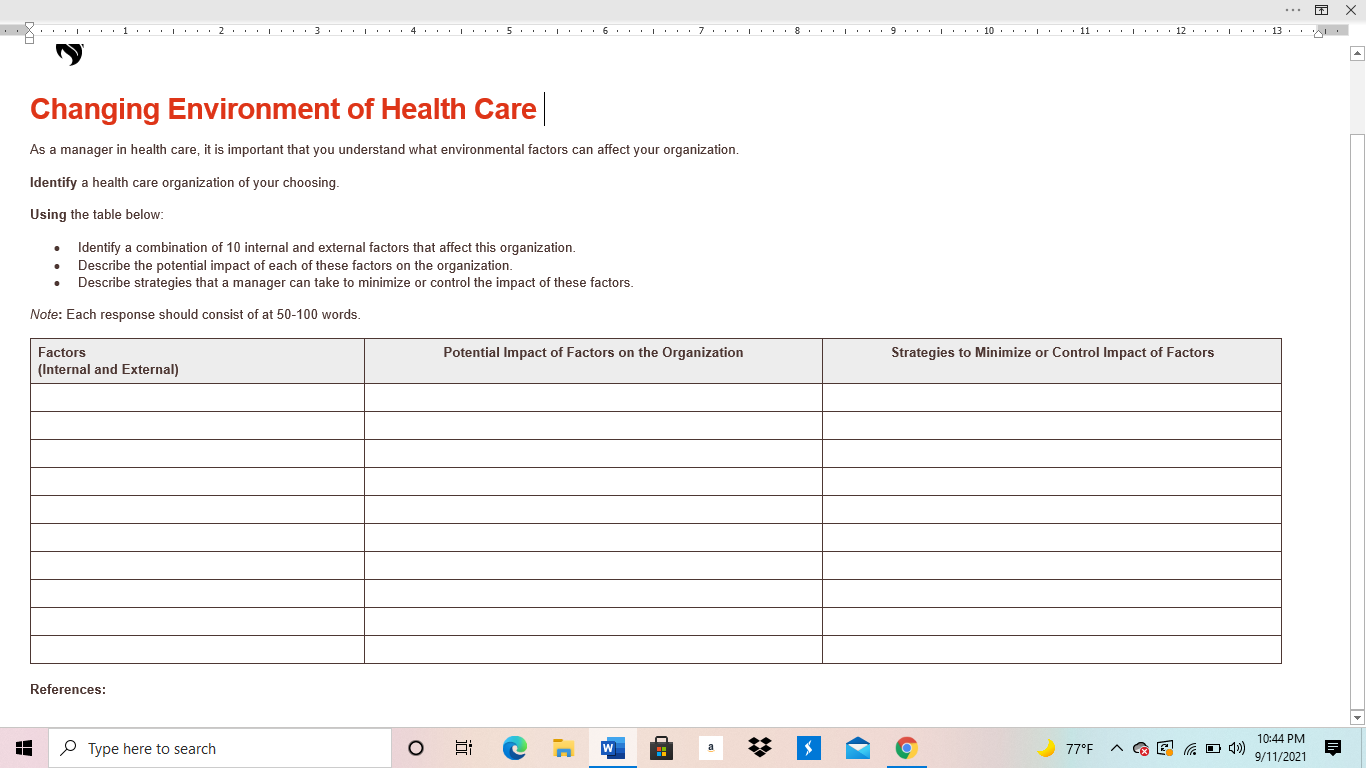Open the Mail app on taskbar
1366x768 pixels.
coord(858,748)
